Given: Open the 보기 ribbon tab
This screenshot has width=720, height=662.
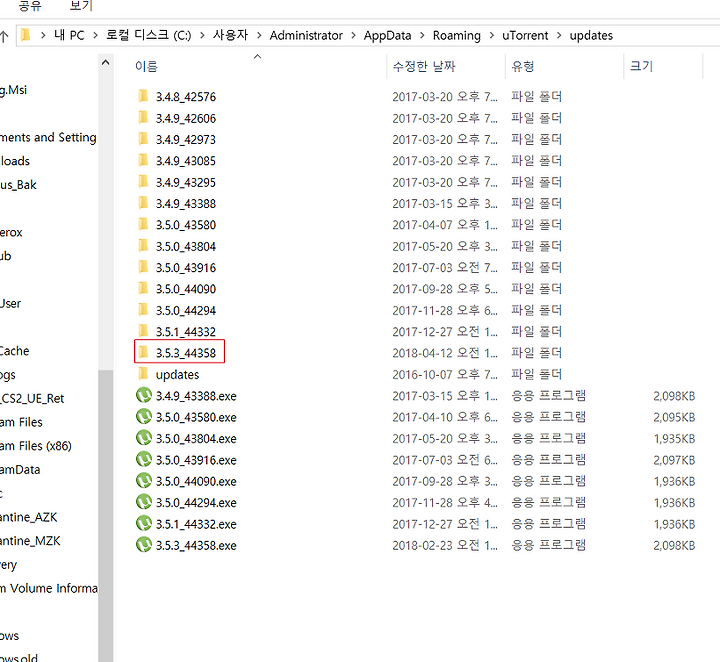Looking at the screenshot, I should (x=81, y=6).
